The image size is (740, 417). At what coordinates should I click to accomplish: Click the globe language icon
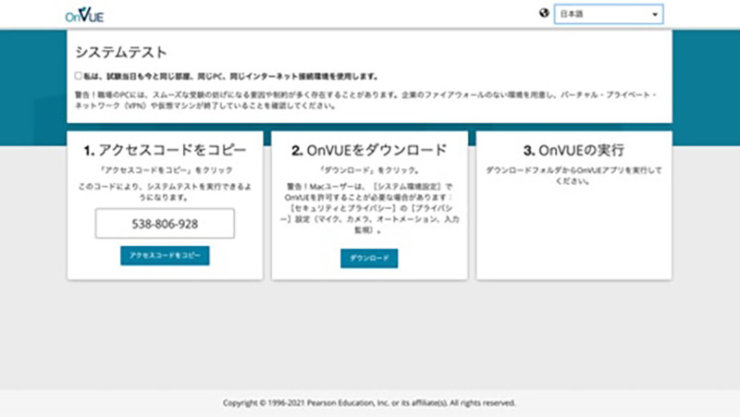544,13
